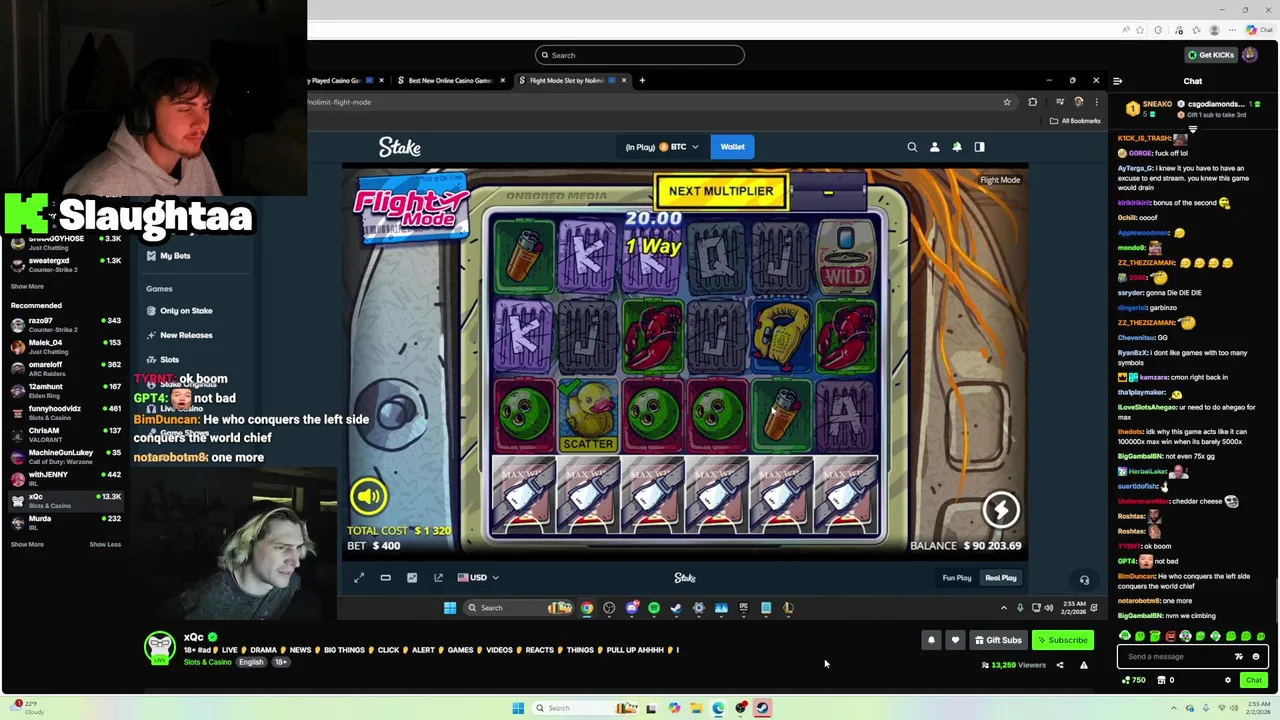The height and width of the screenshot is (720, 1280).
Task: Open All Bookmarks folder
Action: coord(1075,121)
